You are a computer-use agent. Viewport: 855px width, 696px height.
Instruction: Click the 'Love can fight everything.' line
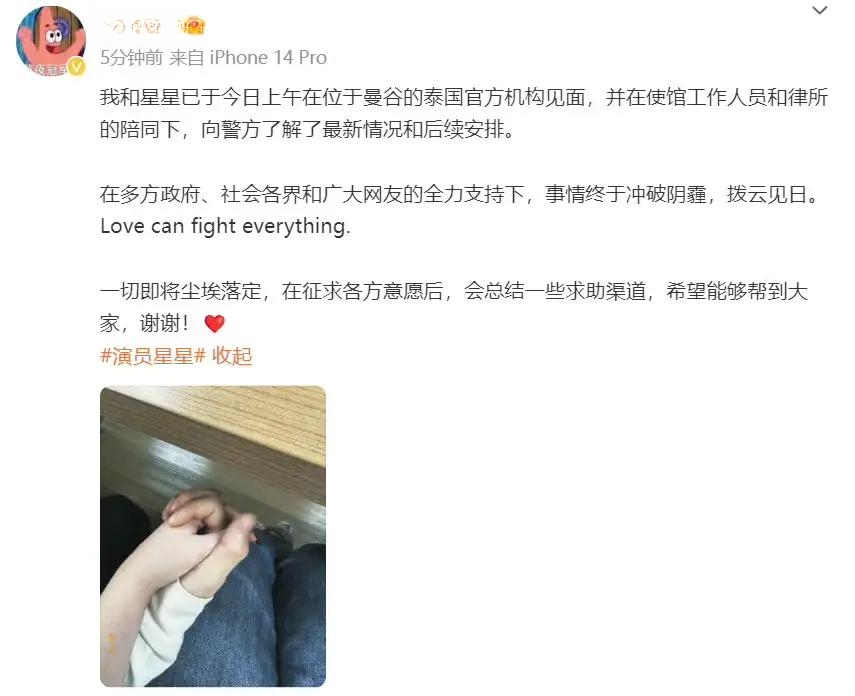tap(225, 226)
